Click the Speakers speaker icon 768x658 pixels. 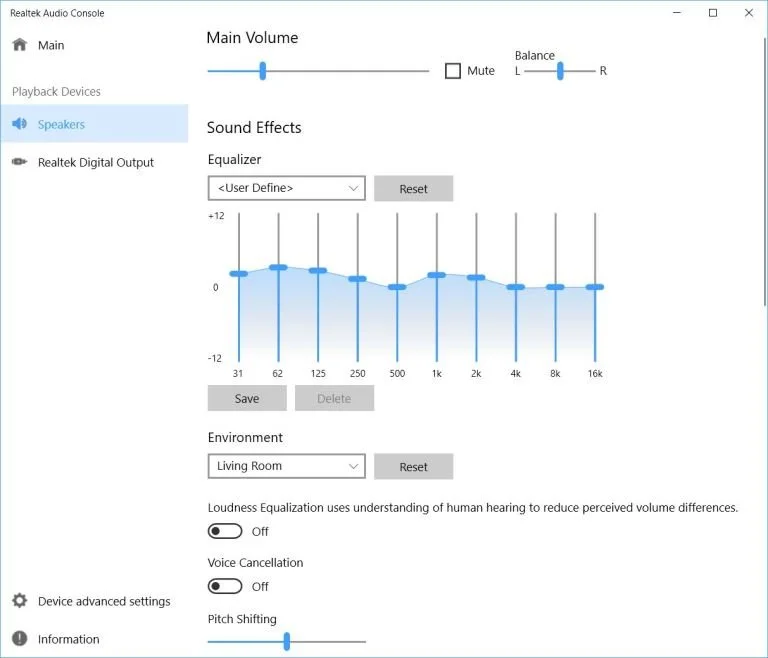point(19,123)
